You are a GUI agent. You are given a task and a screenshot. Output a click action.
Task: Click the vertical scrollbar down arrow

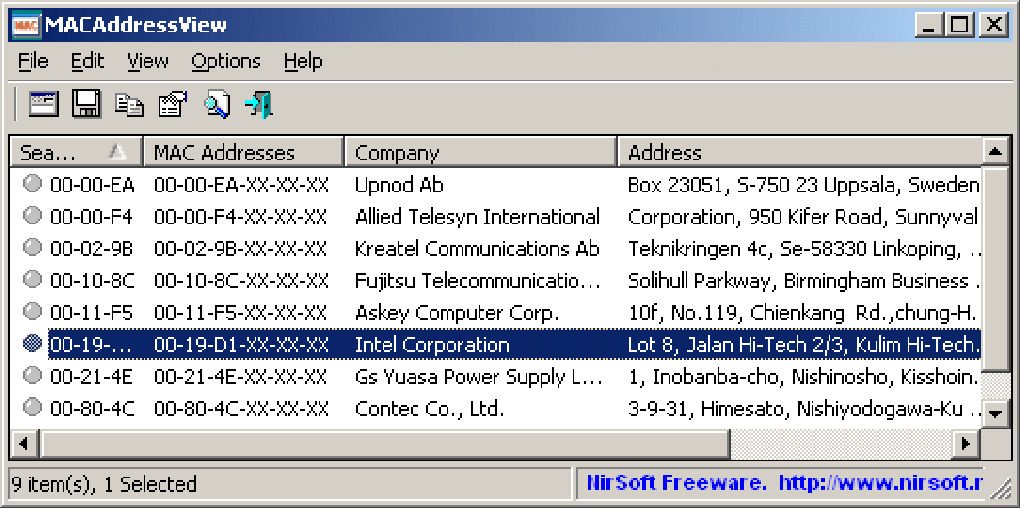point(995,412)
